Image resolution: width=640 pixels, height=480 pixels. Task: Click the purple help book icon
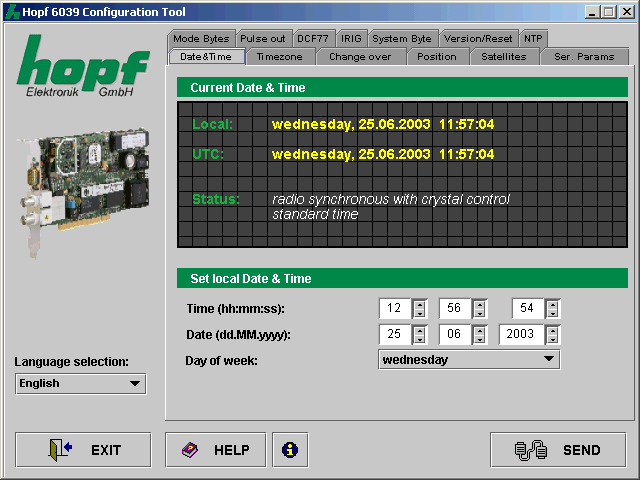pos(190,450)
